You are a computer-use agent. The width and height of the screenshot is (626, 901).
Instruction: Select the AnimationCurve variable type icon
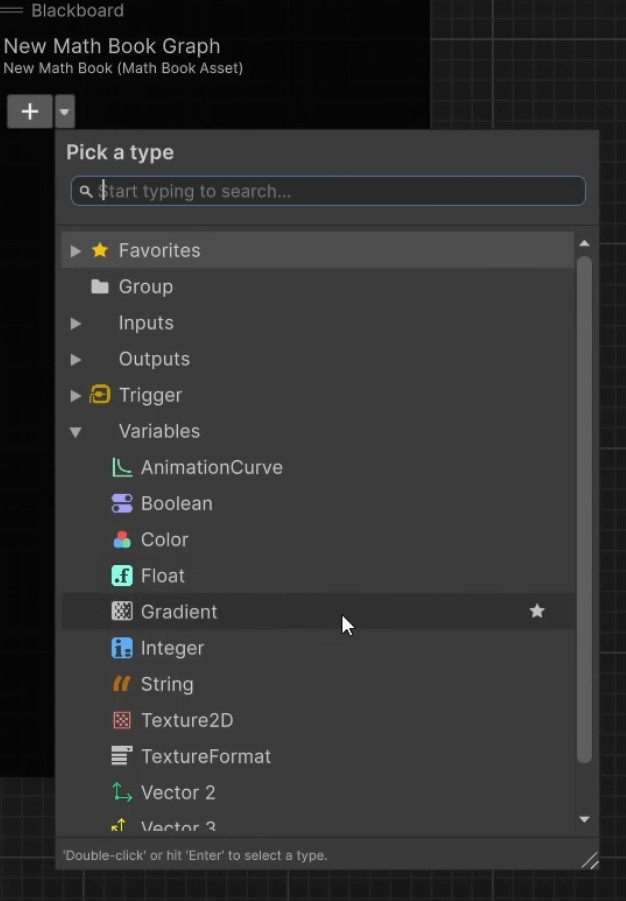point(120,467)
